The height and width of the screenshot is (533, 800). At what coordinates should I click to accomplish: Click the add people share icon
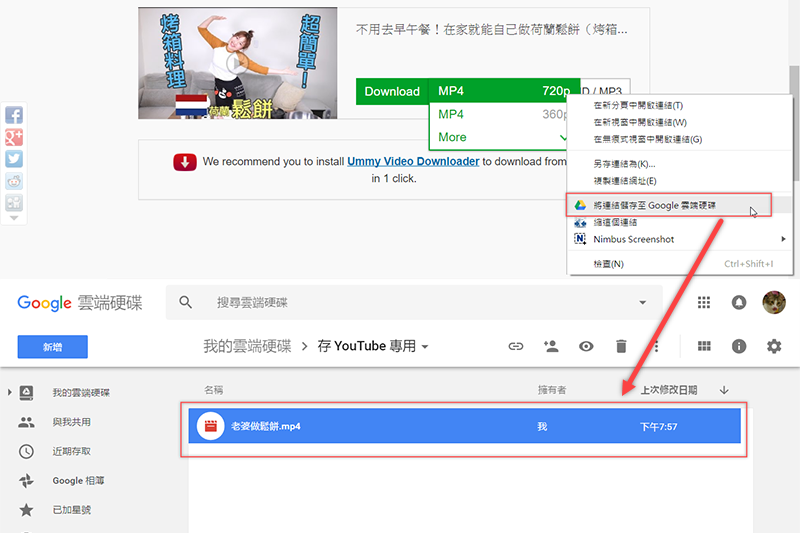[x=551, y=346]
